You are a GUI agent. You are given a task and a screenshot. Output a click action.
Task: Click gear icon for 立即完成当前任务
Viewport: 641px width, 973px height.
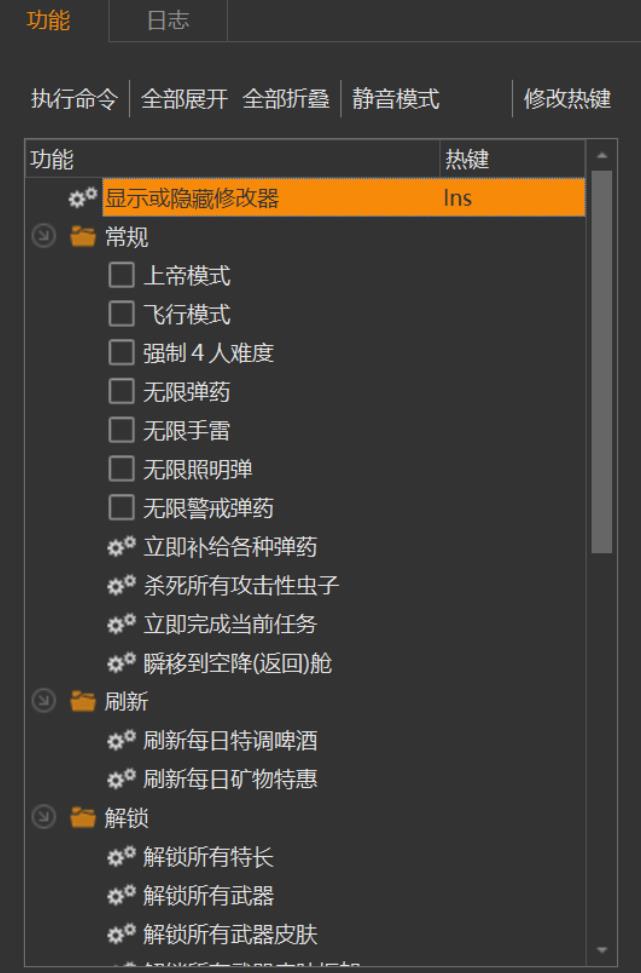pos(121,625)
